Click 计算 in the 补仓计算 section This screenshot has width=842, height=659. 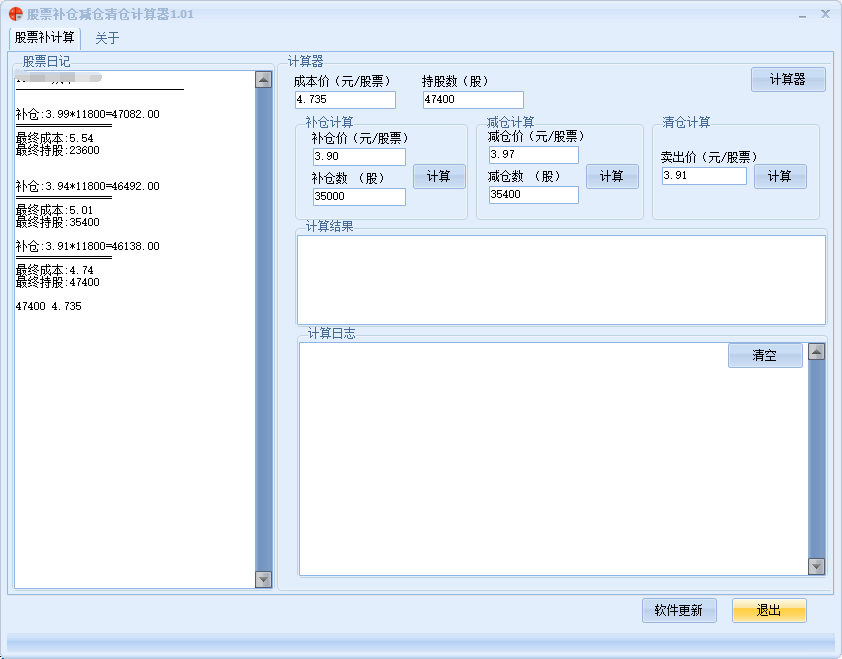pyautogui.click(x=438, y=176)
